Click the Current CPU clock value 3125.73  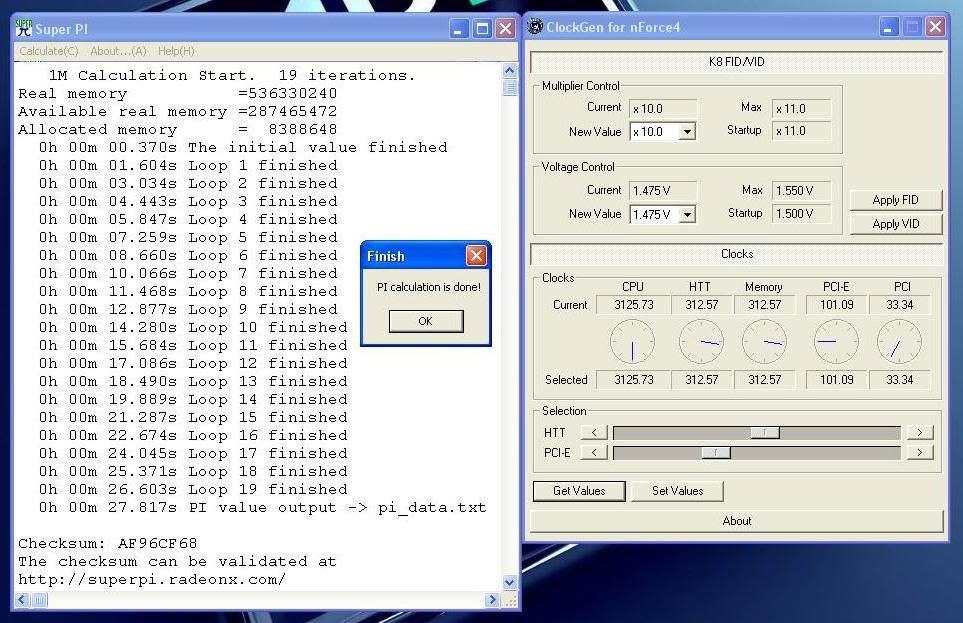pyautogui.click(x=633, y=305)
